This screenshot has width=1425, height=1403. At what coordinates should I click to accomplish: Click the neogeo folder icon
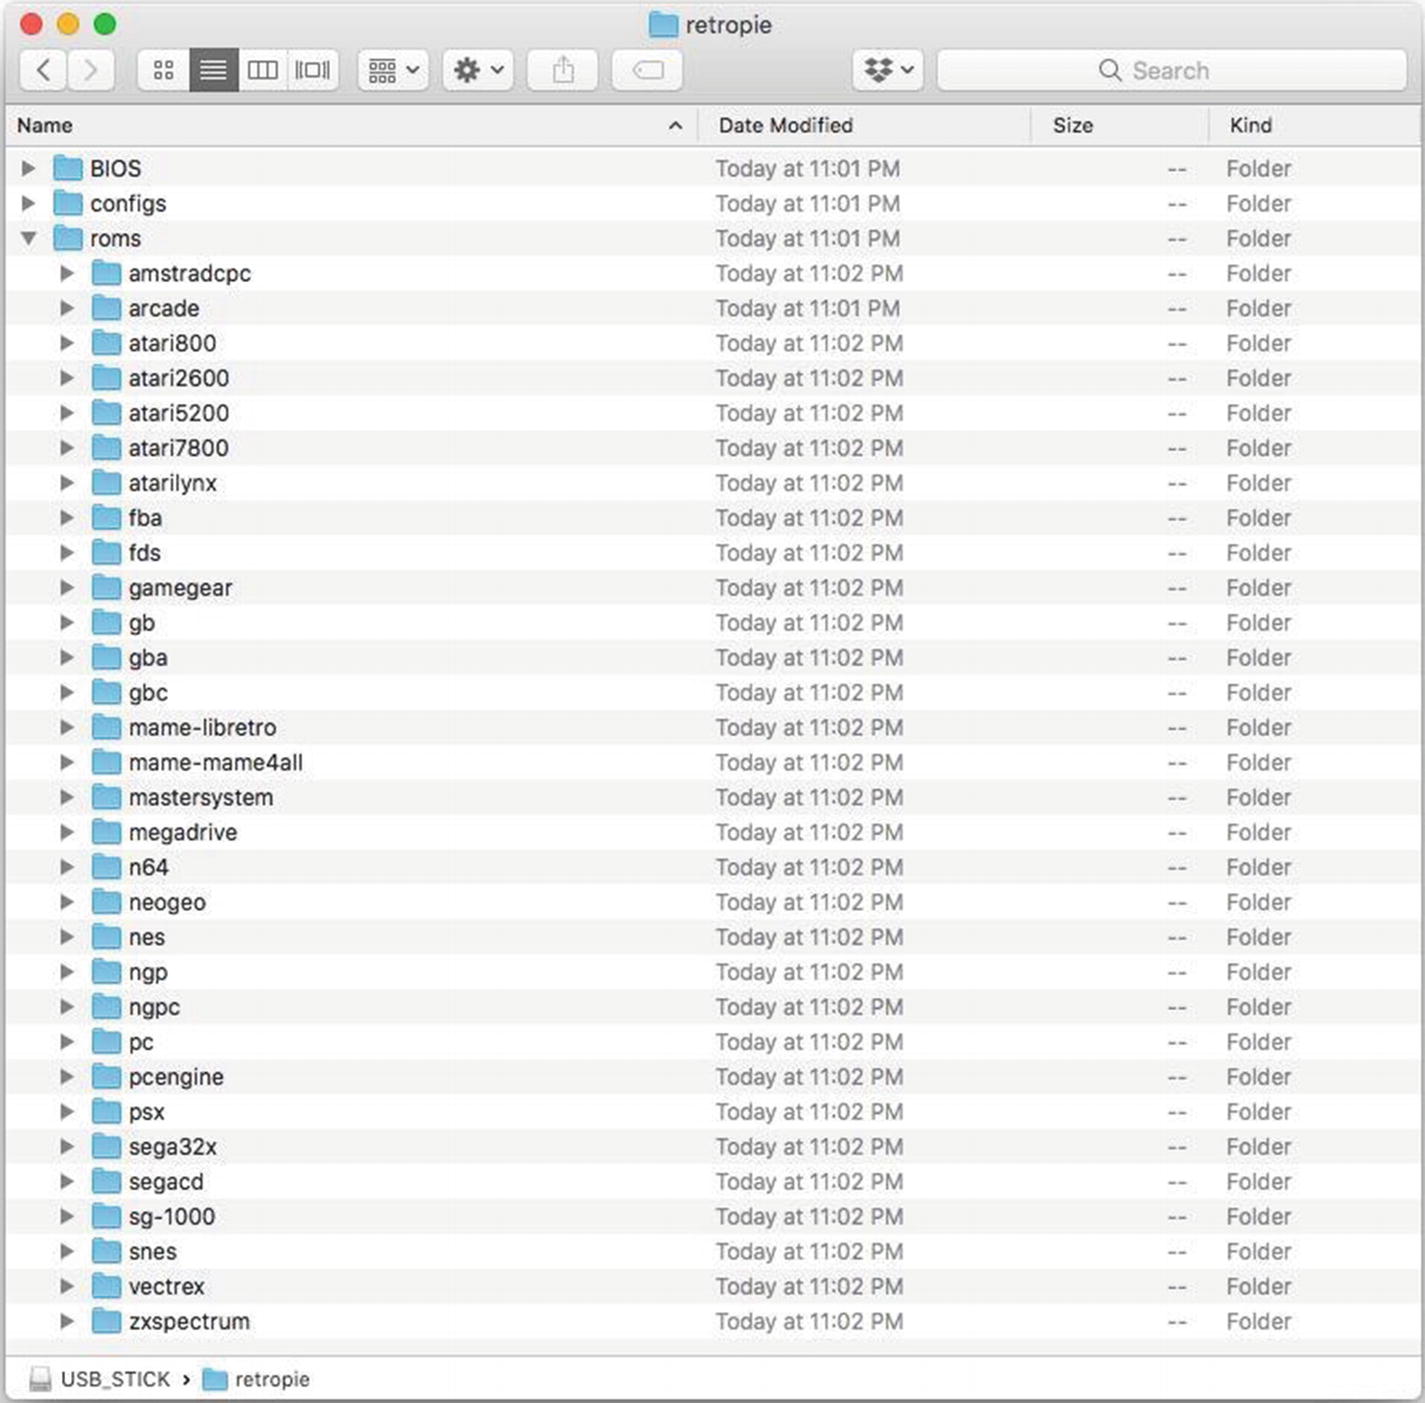pyautogui.click(x=106, y=902)
